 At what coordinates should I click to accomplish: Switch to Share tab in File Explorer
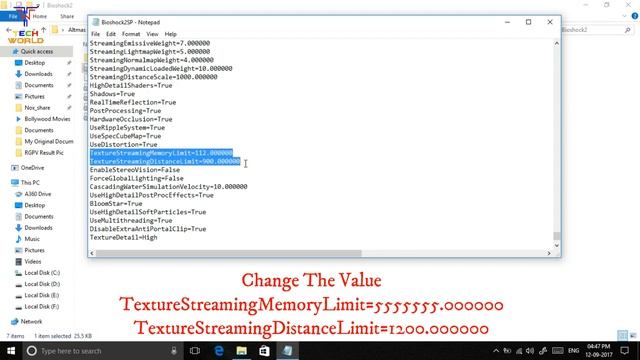[67, 16]
